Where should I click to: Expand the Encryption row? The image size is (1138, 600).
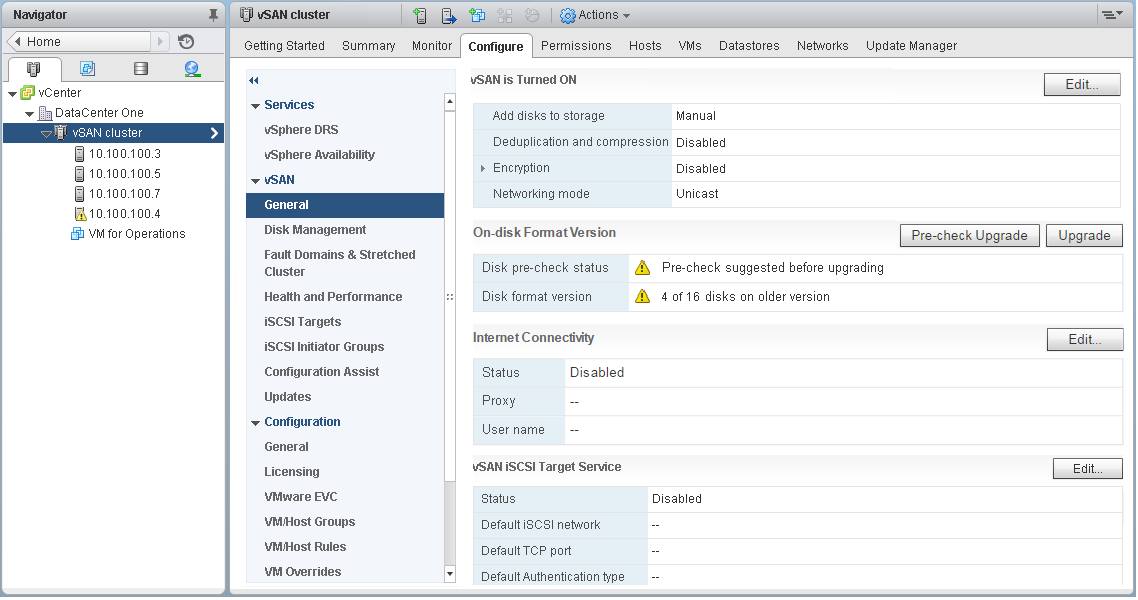(x=483, y=168)
